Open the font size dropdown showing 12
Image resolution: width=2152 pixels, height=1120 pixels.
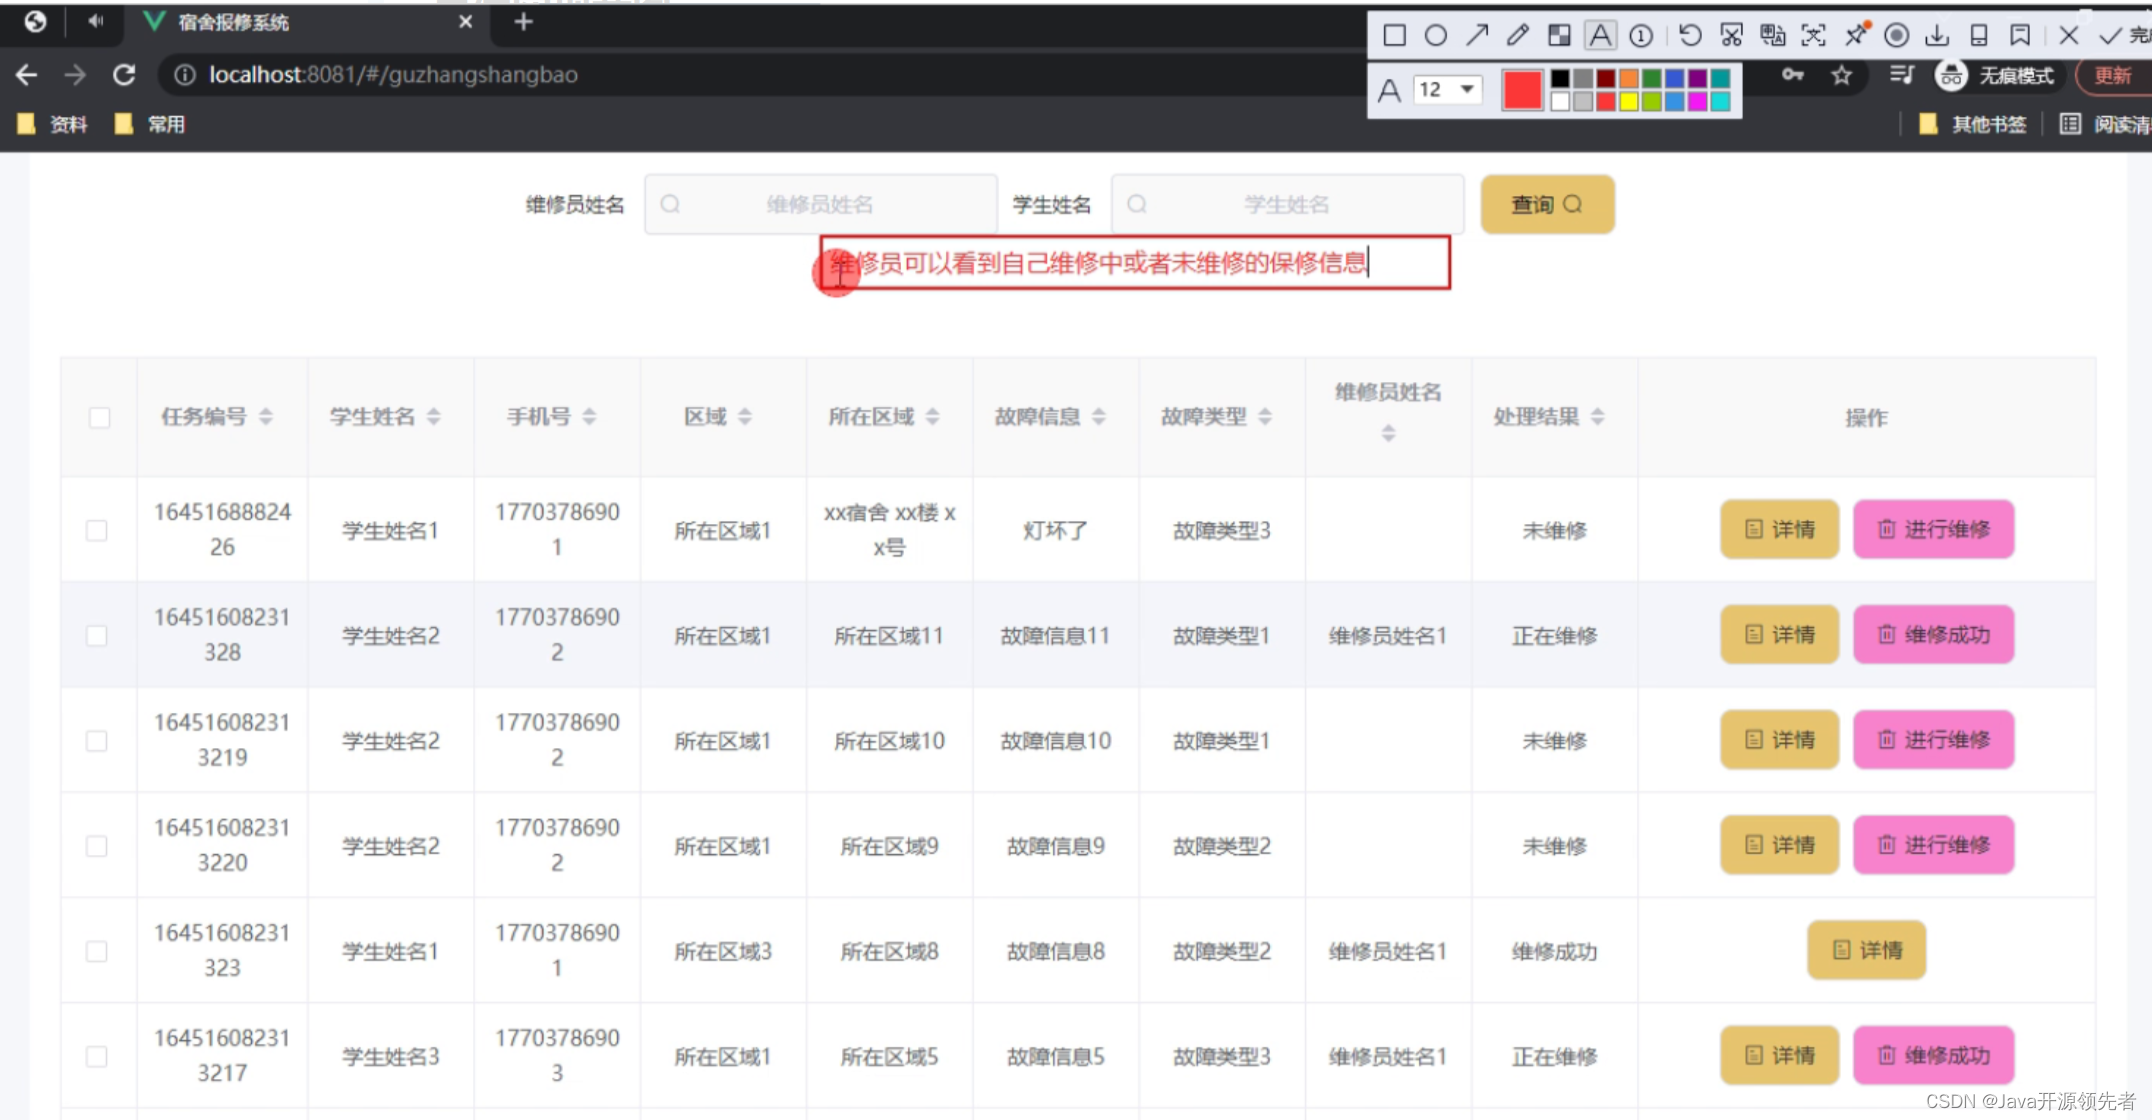[x=1447, y=89]
